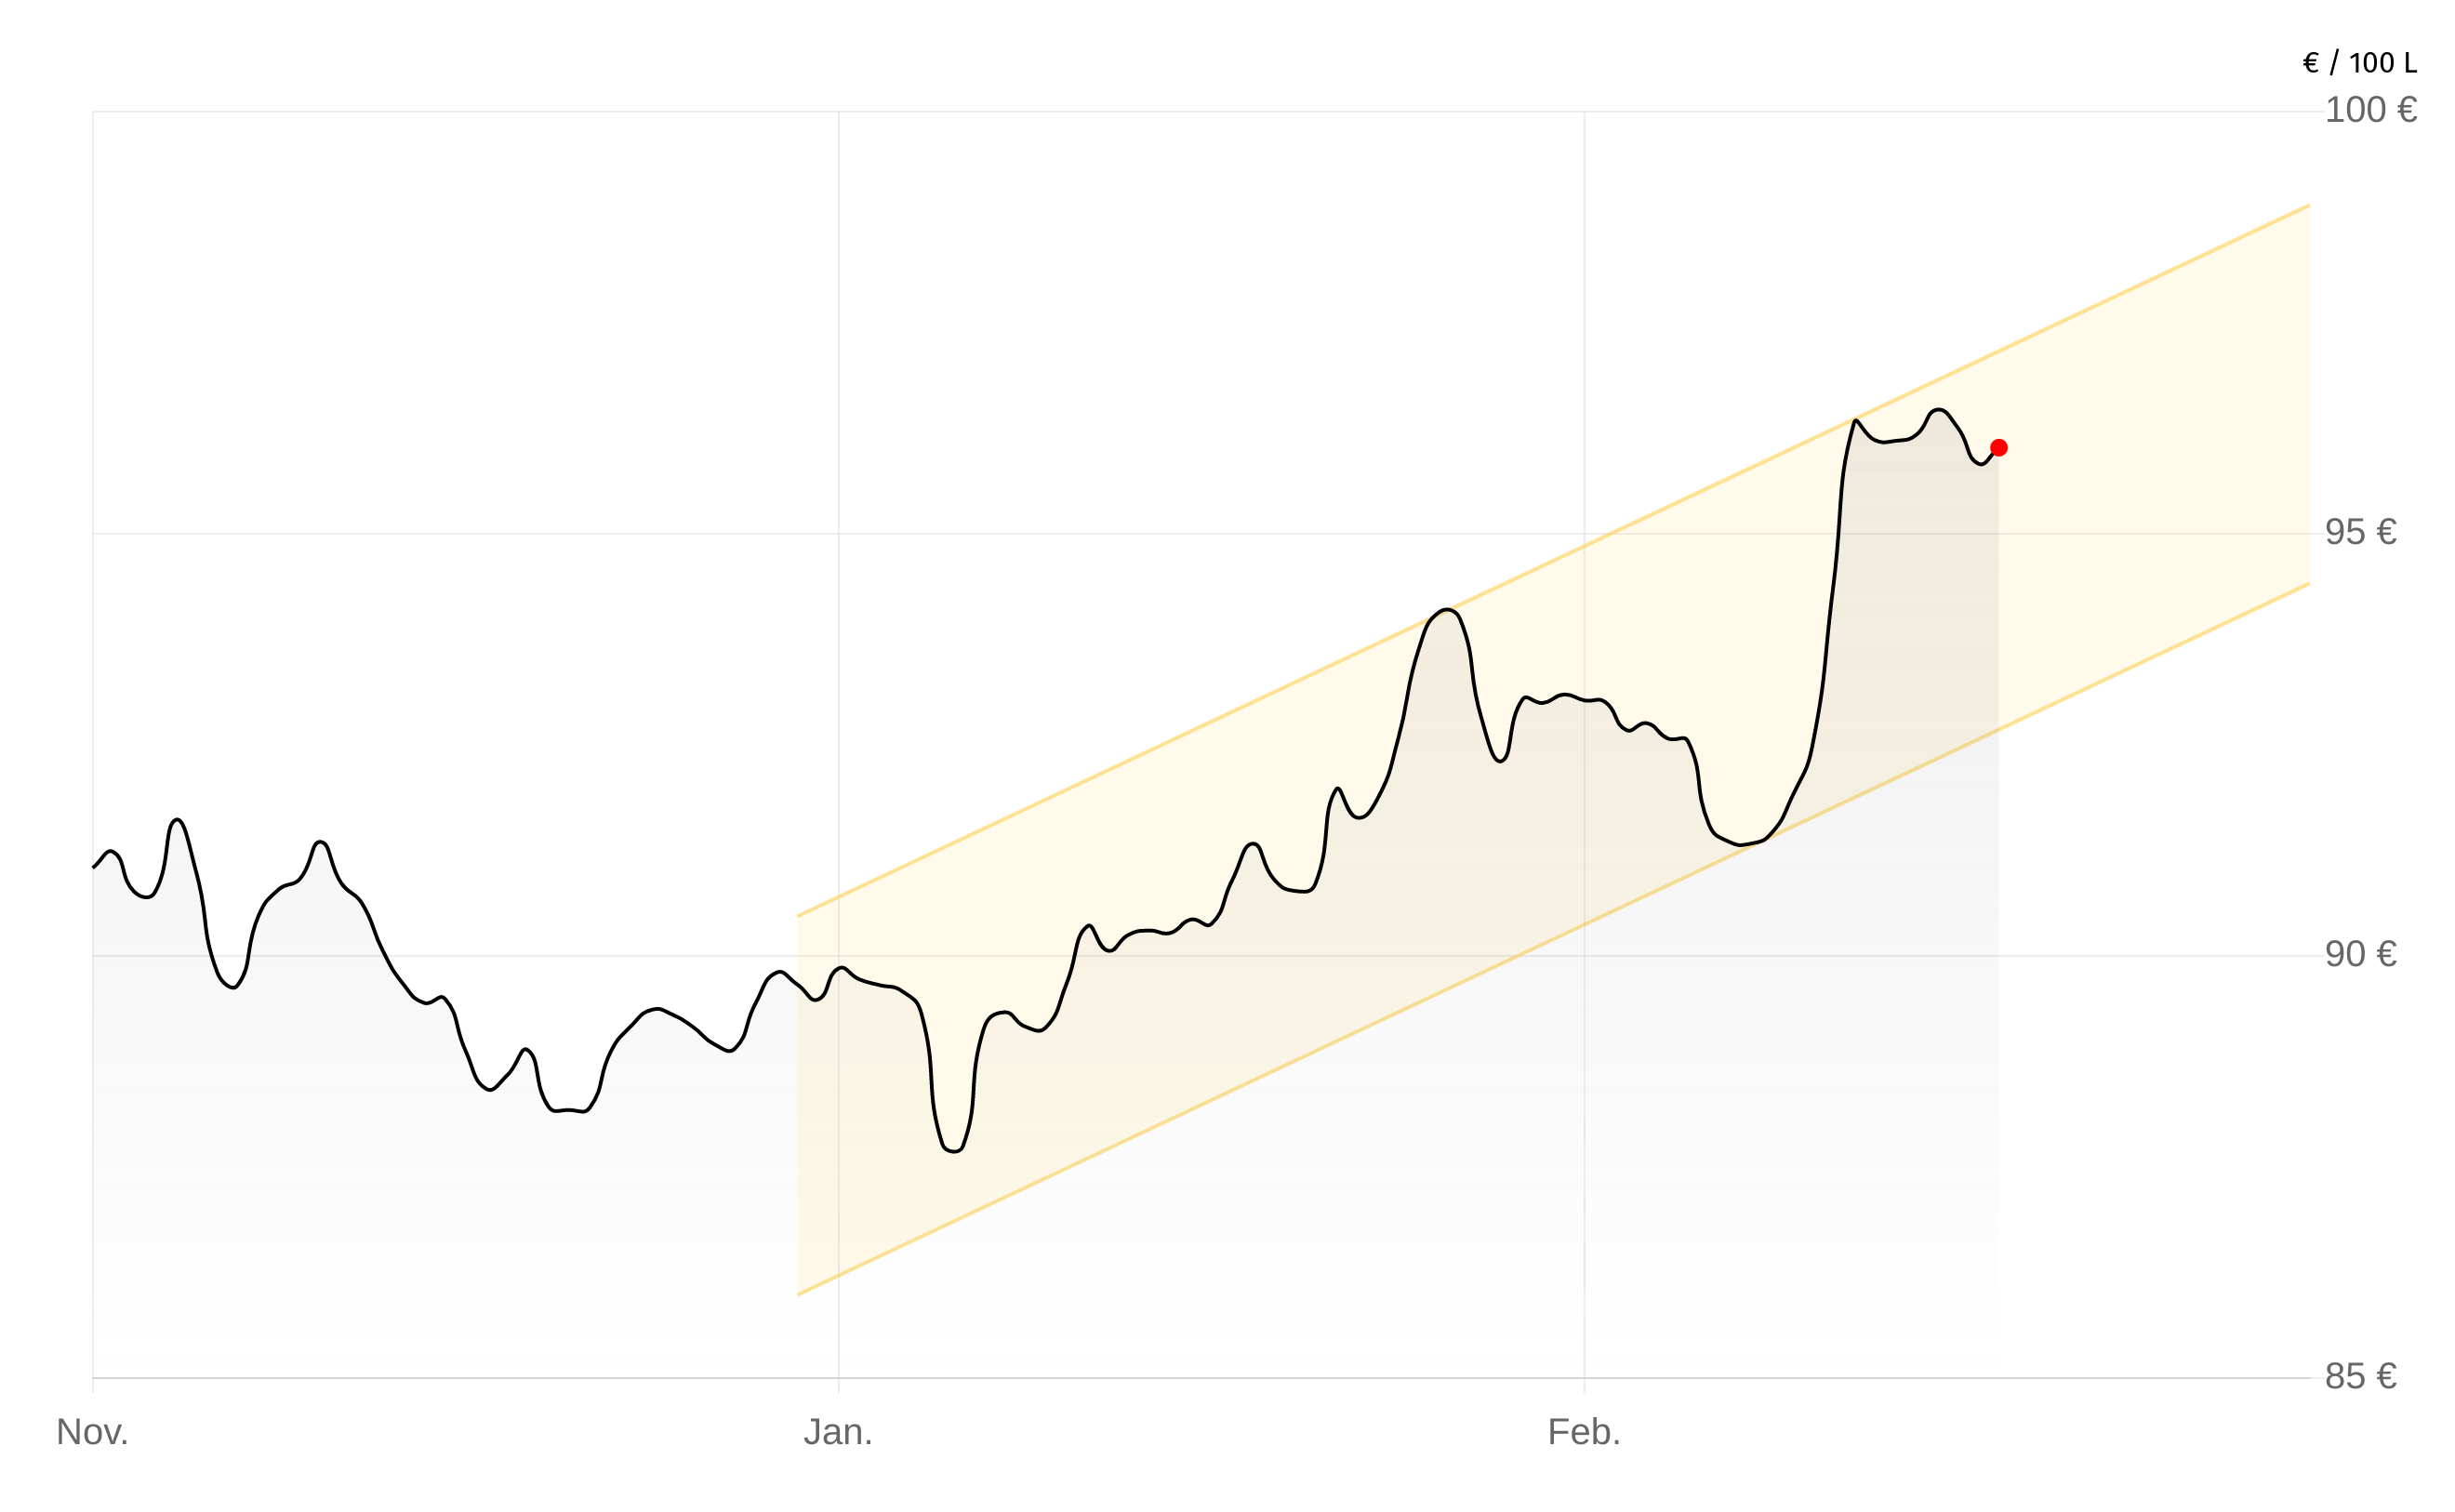
Task: Select the "100 €" y-axis label
Action: coord(2370,110)
